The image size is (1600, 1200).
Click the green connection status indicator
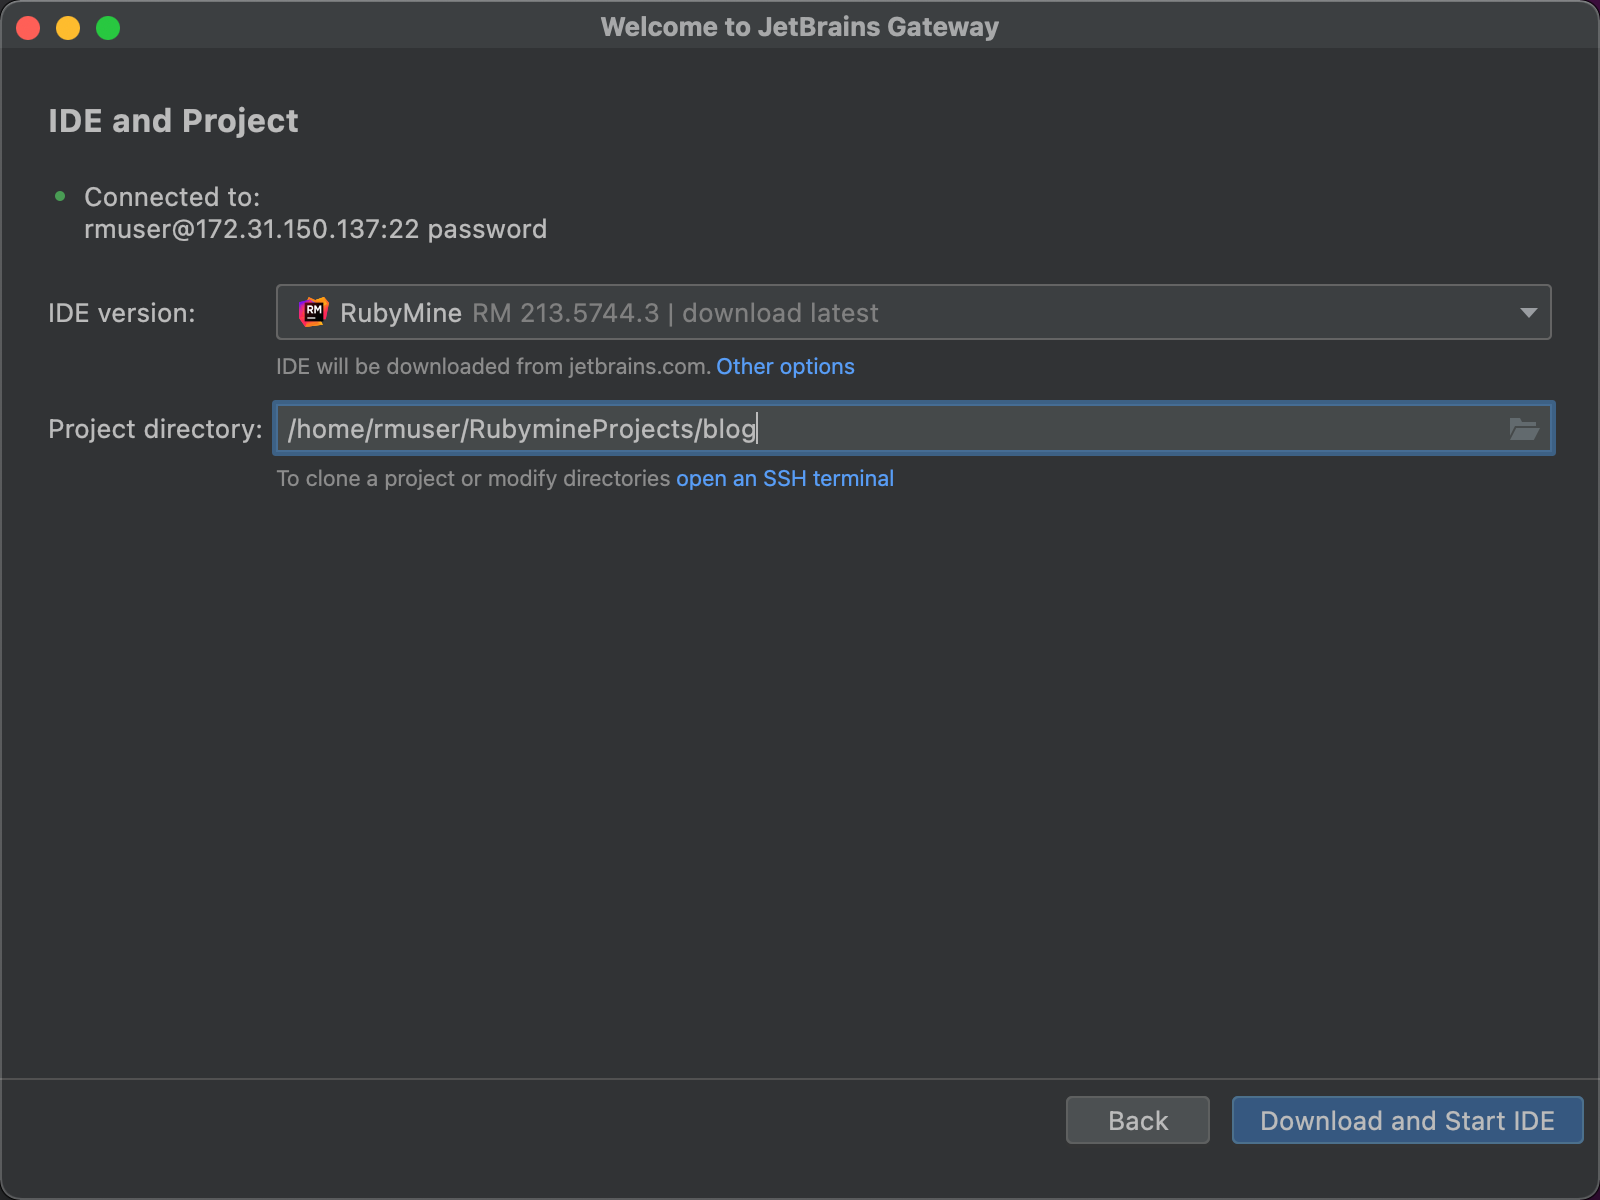click(x=60, y=197)
